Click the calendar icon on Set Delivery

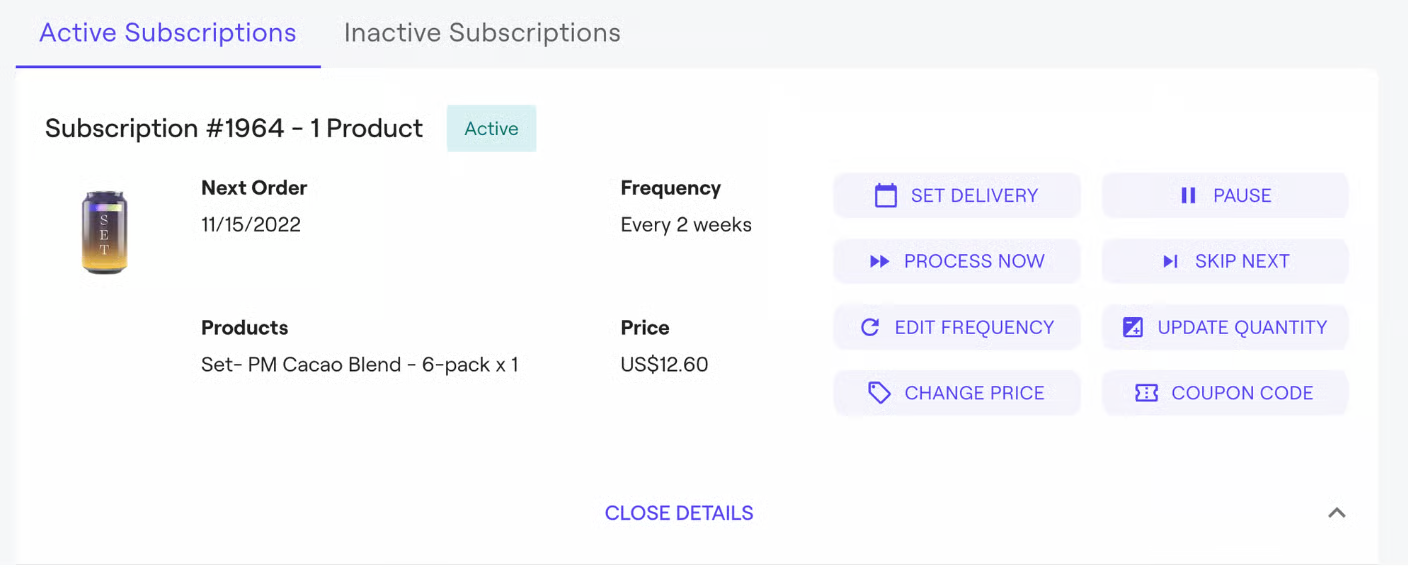pyautogui.click(x=885, y=196)
